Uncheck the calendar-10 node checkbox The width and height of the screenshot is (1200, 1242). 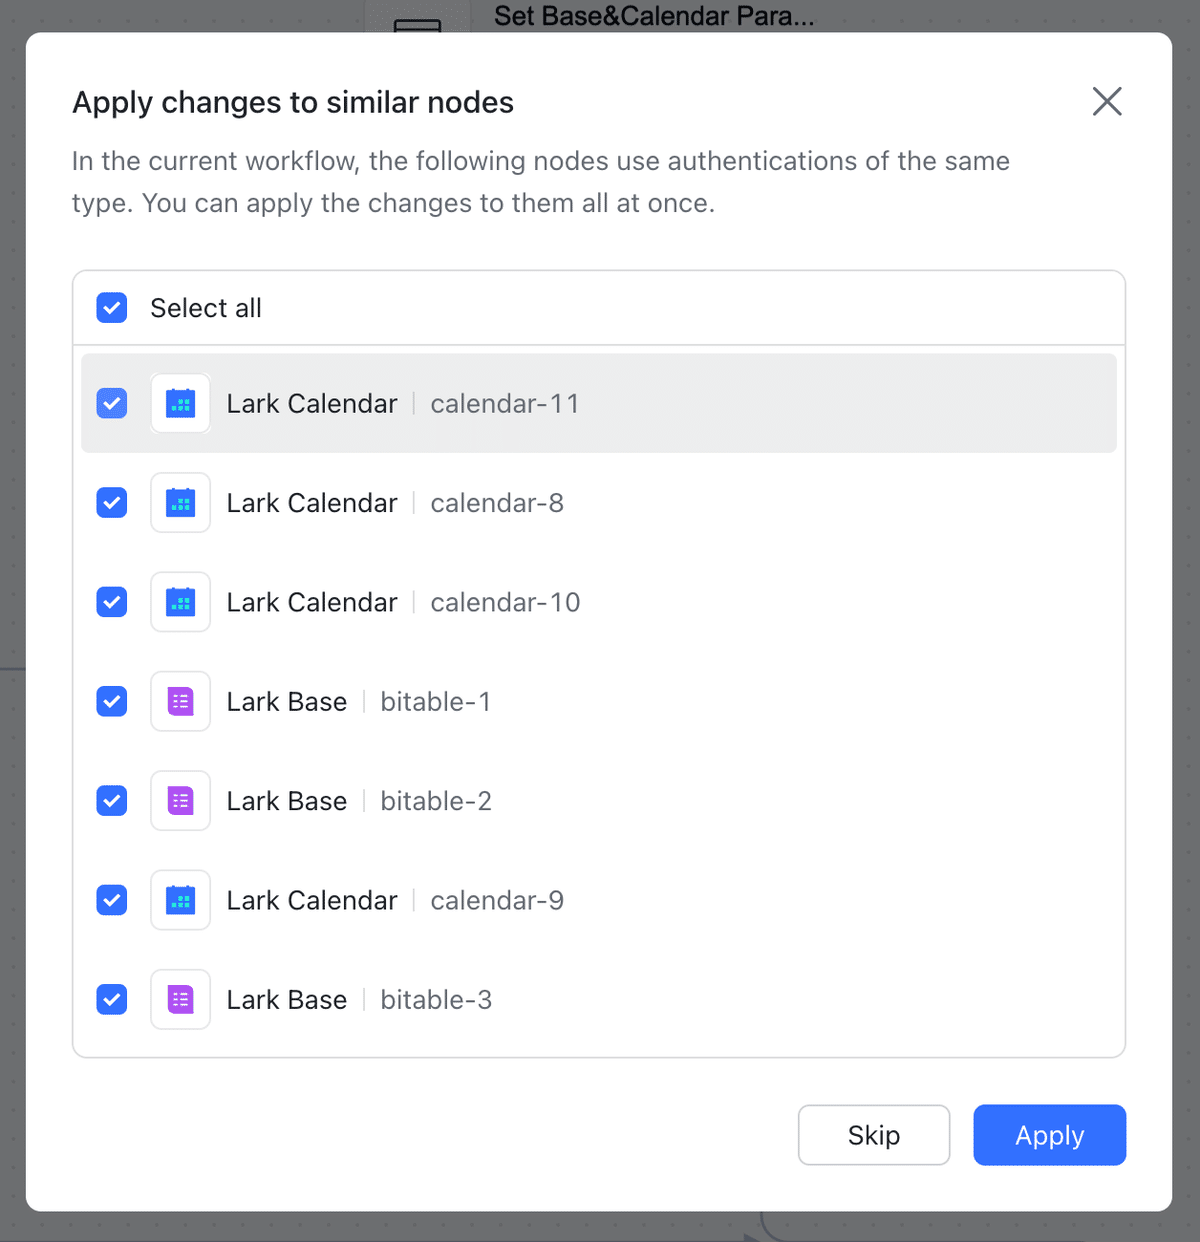[x=112, y=602]
